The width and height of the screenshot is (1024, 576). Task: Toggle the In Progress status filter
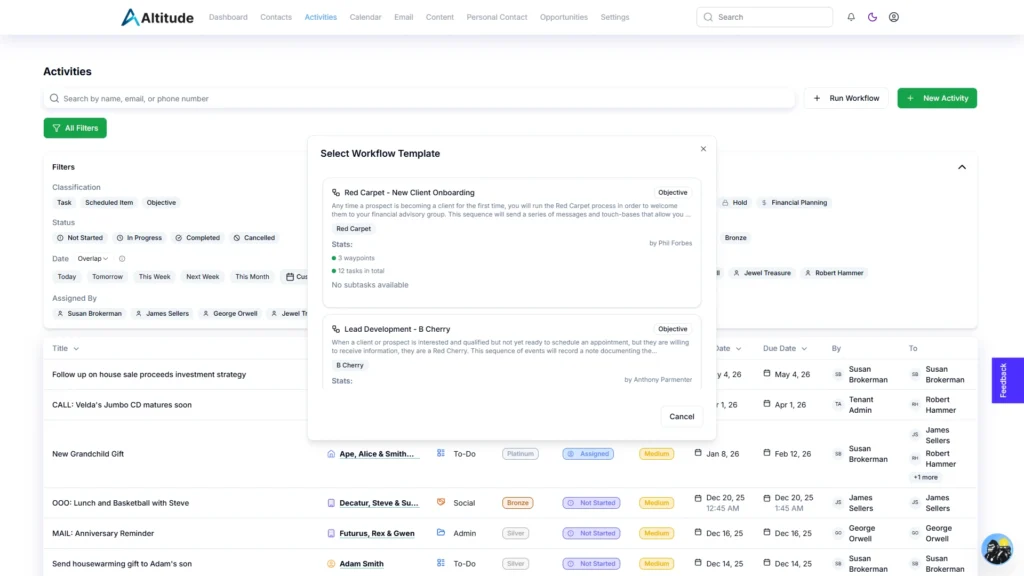point(139,238)
